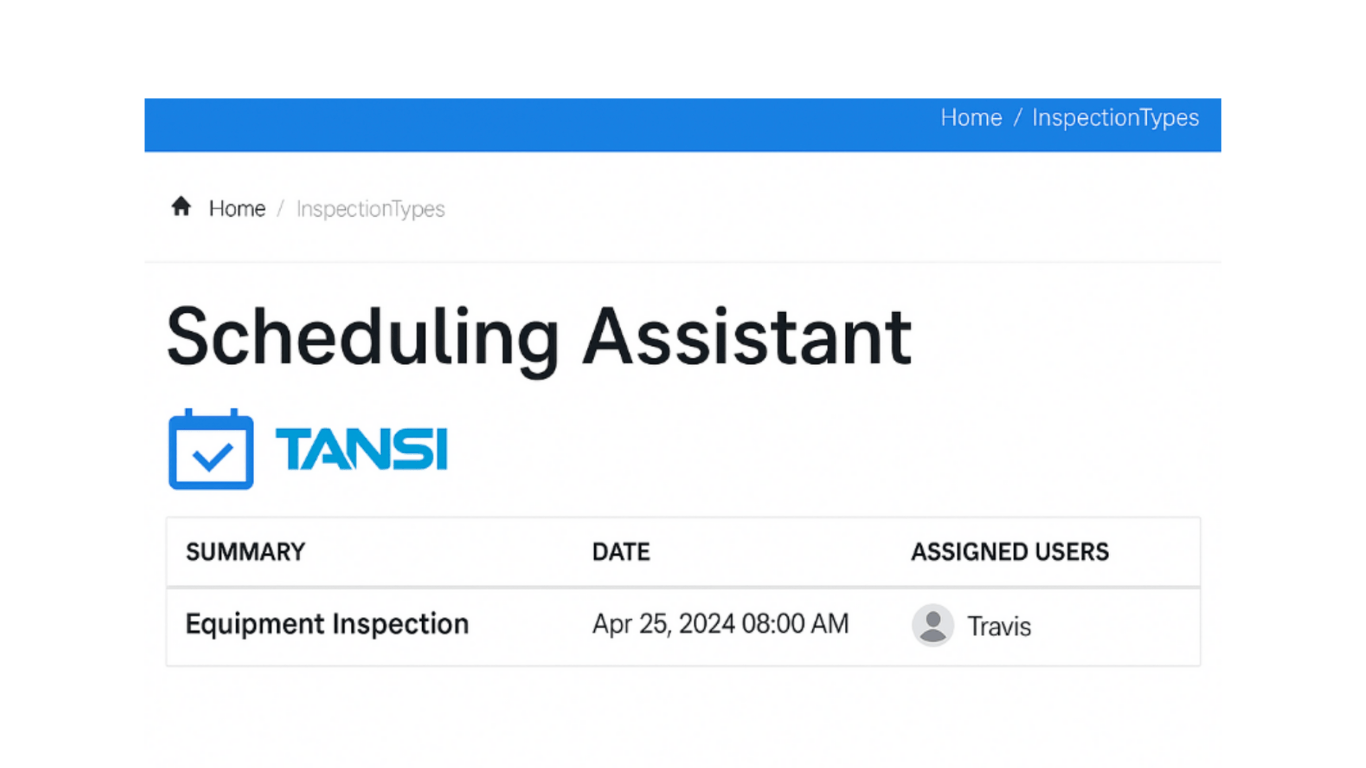Click InspectionTypes in the top blue bar
Viewport: 1366px width, 768px height.
point(1115,117)
